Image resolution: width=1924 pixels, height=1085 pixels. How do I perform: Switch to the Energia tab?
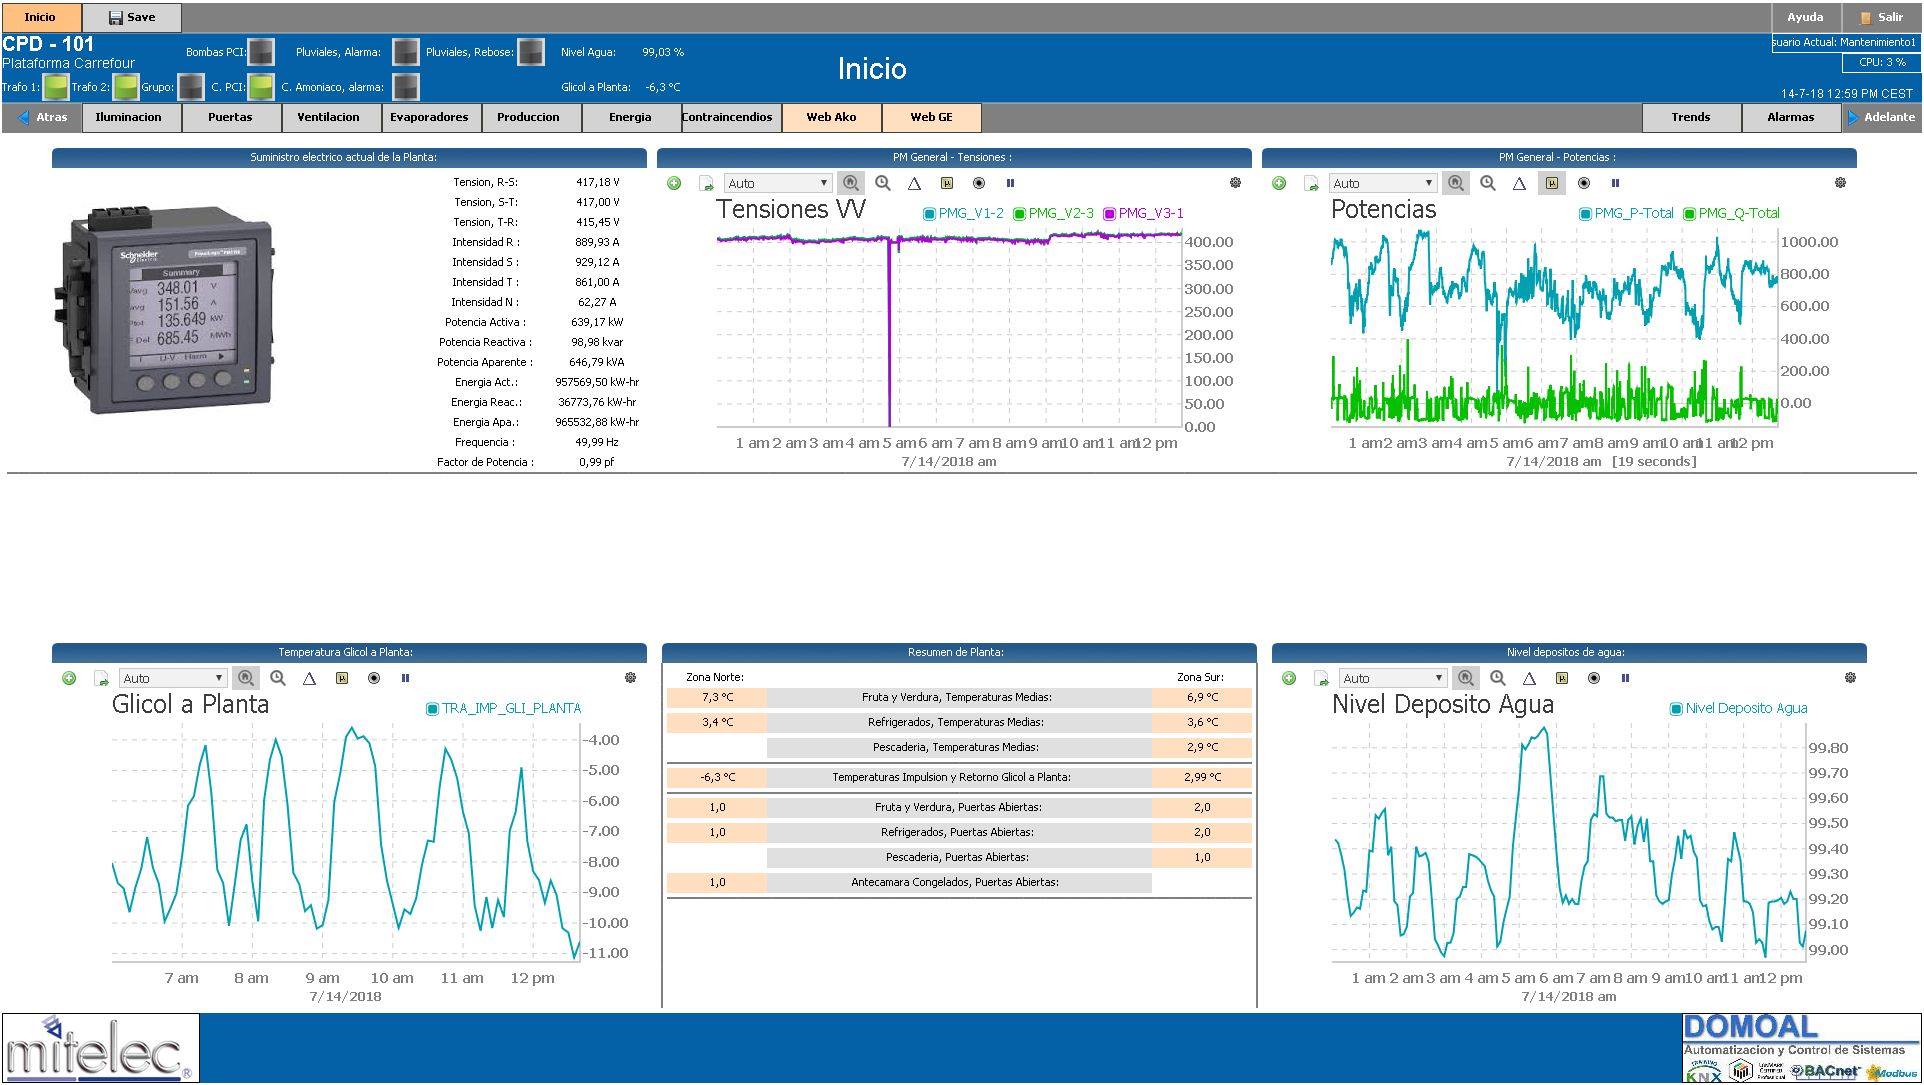632,117
